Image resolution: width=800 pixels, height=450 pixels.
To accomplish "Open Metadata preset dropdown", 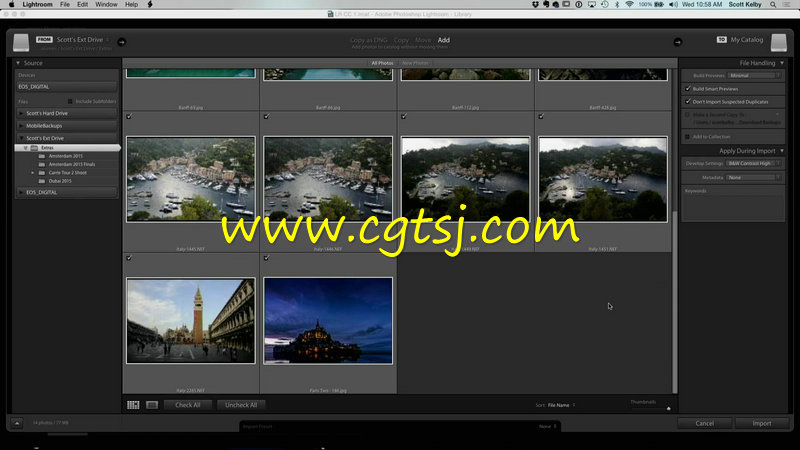I will (755, 178).
